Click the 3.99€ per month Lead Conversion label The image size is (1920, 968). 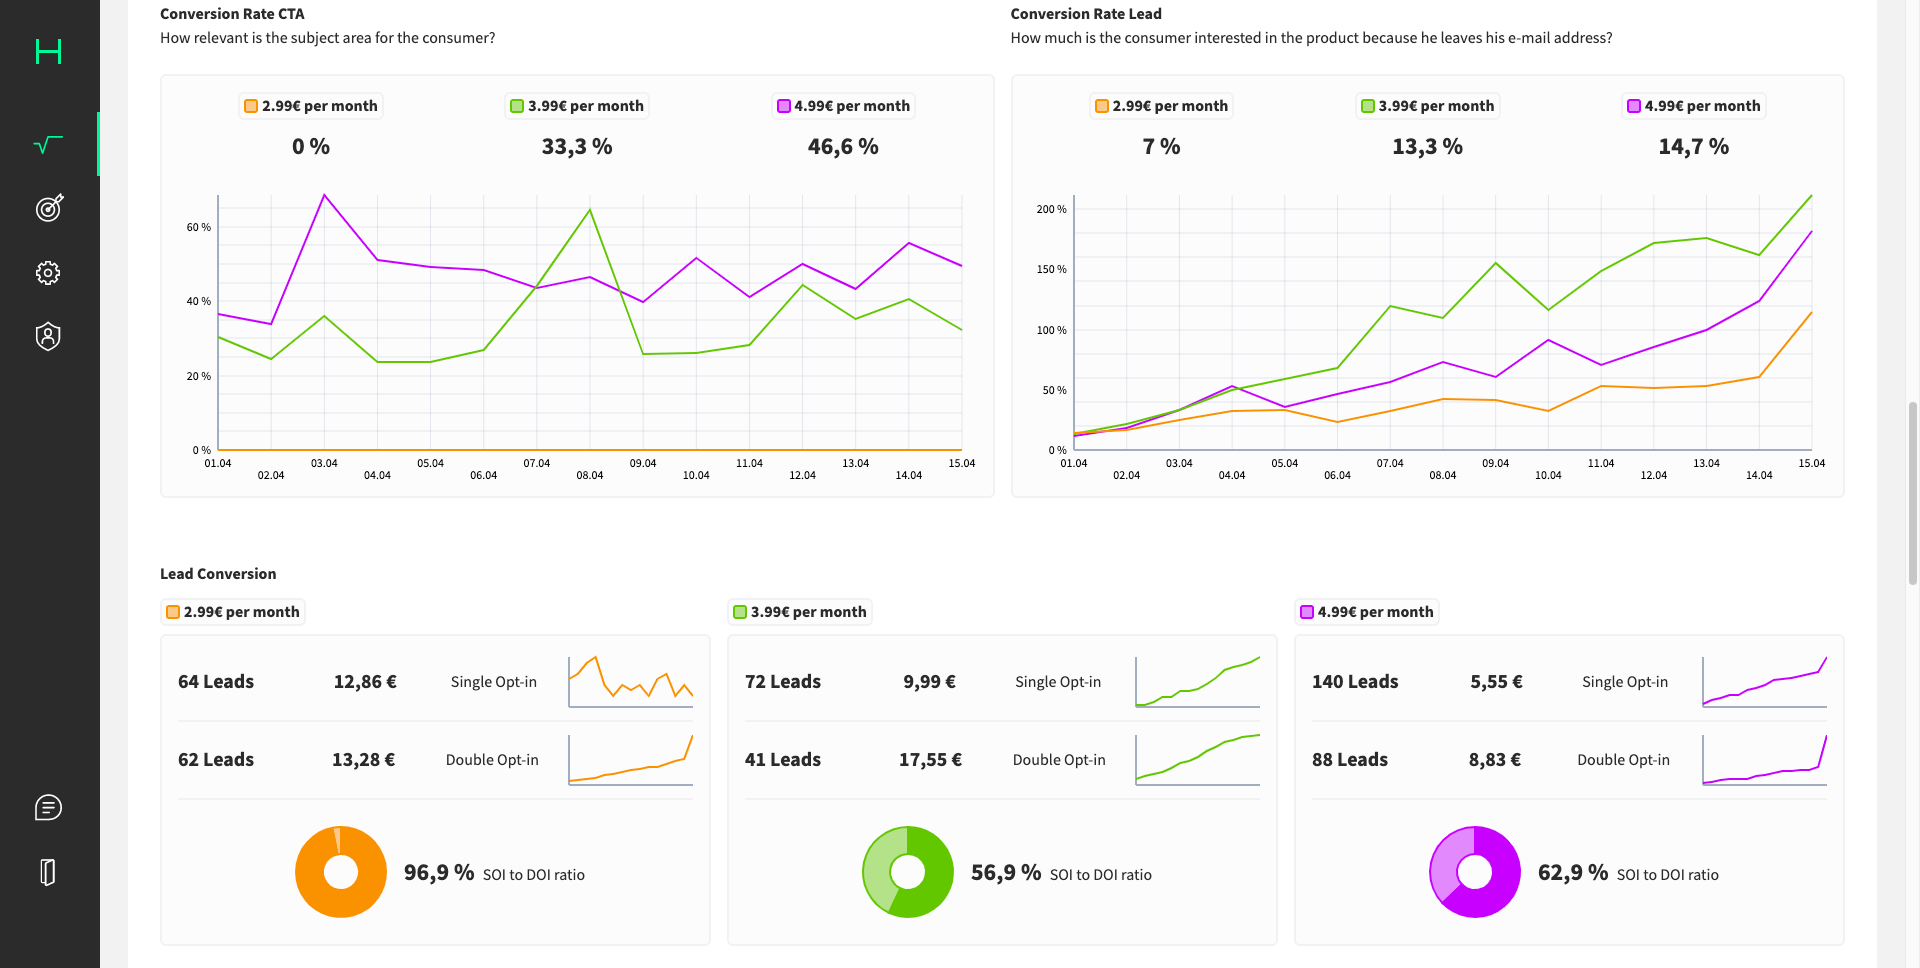[x=800, y=612]
